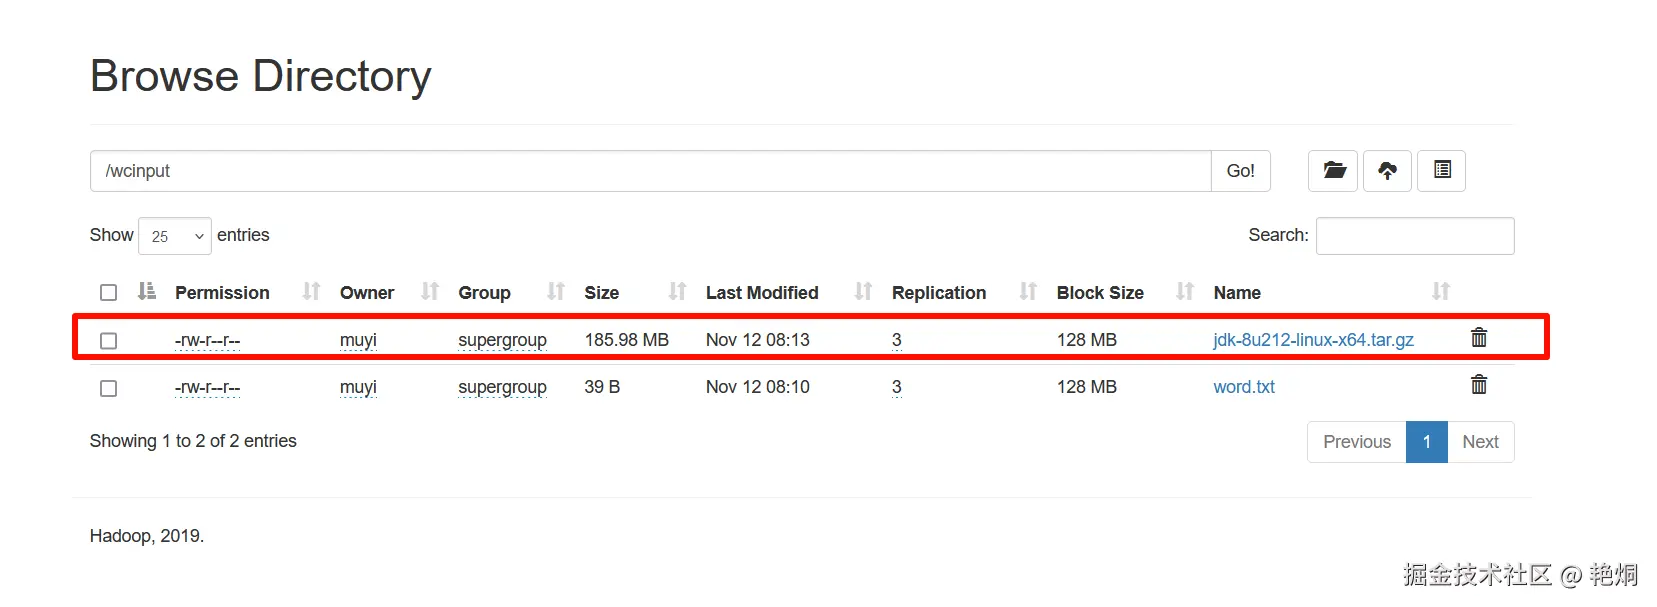Delete word.txt using its trash icon
The image size is (1657, 607).
(x=1479, y=385)
